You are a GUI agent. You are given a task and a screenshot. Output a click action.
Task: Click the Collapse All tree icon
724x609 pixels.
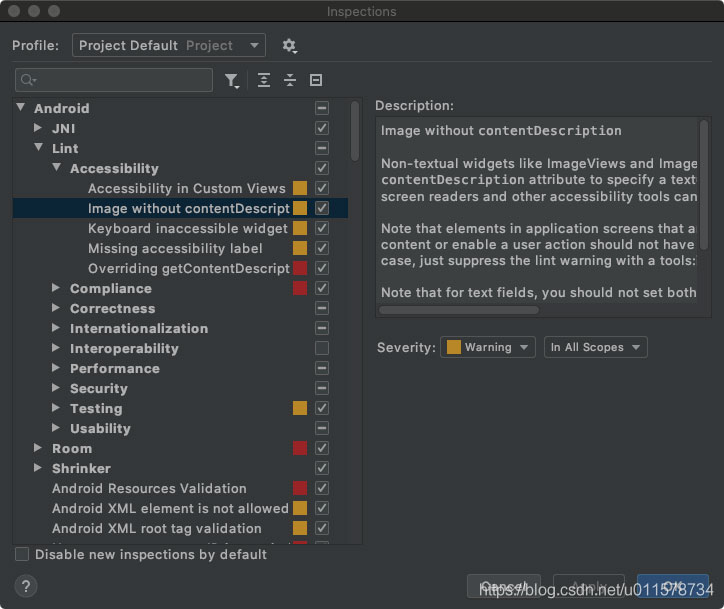tap(290, 80)
